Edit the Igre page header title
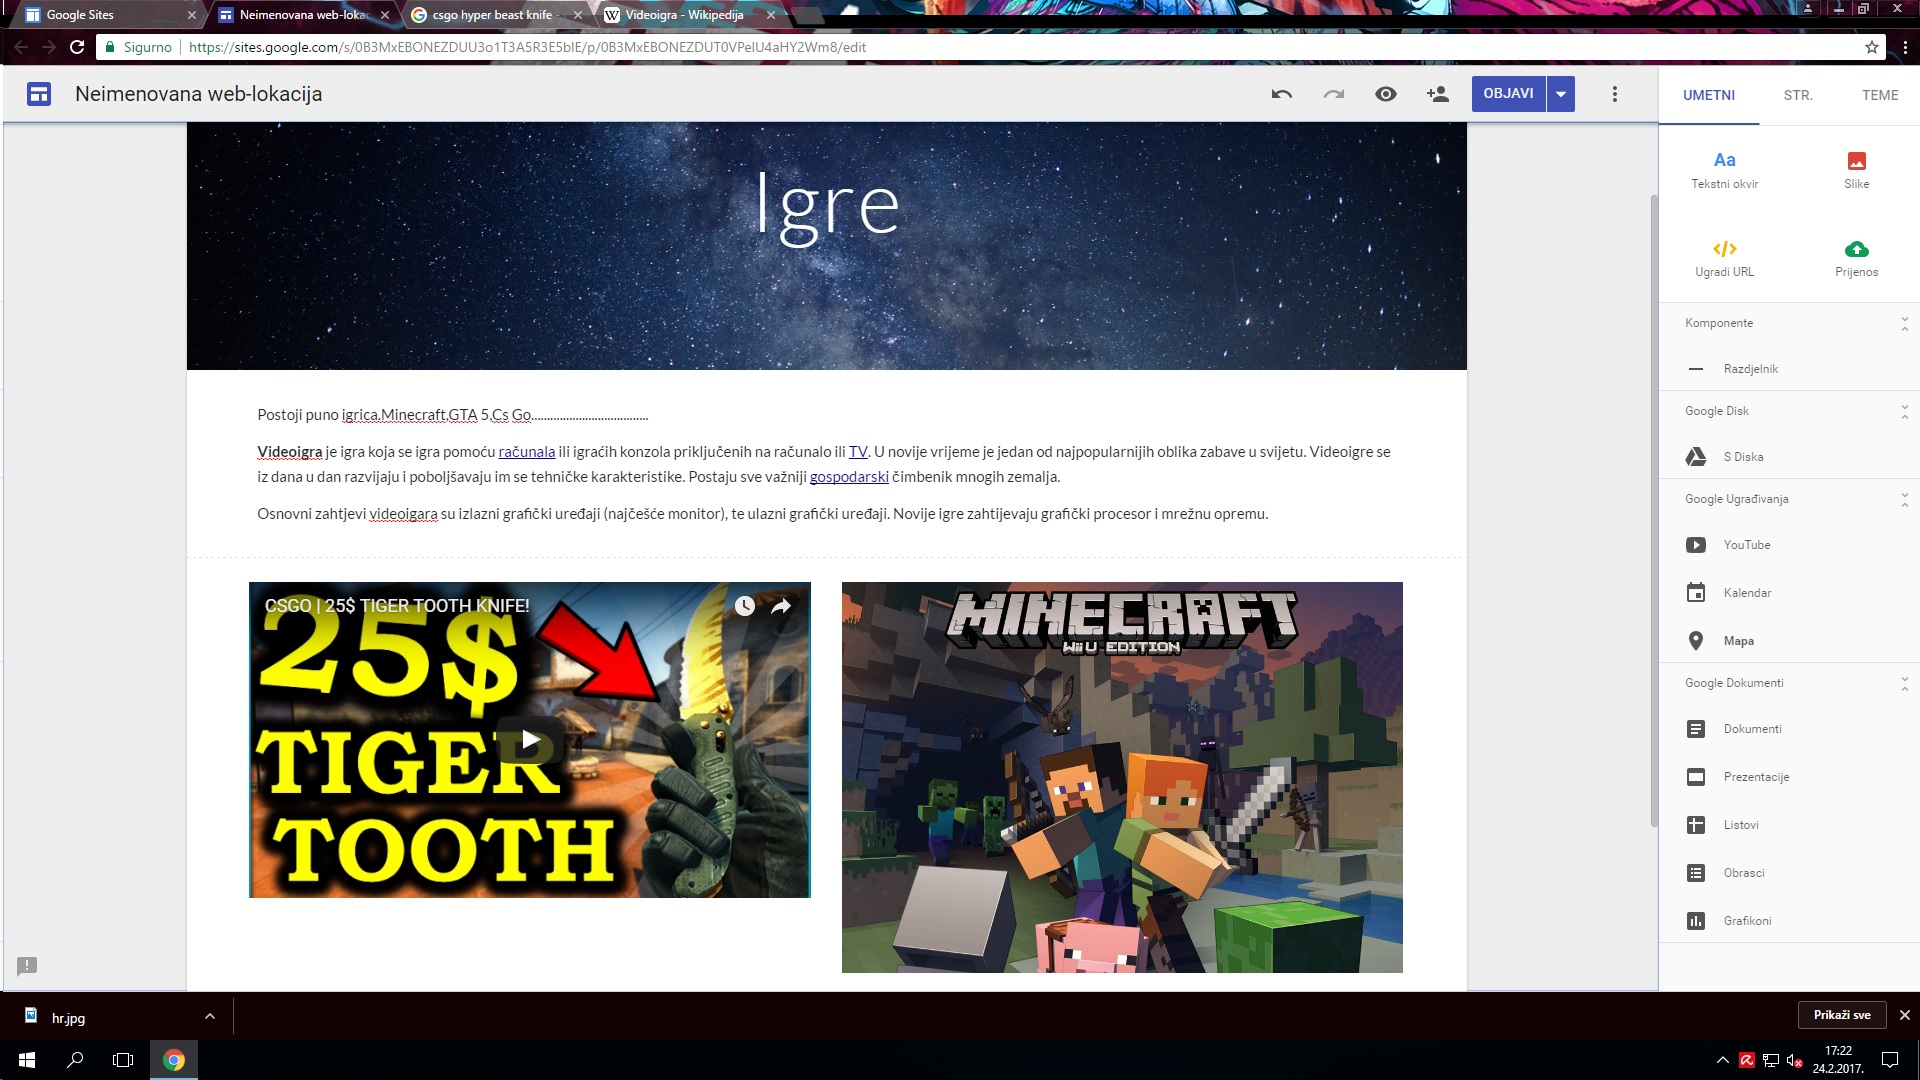Screen dimensions: 1920x1080 827,206
